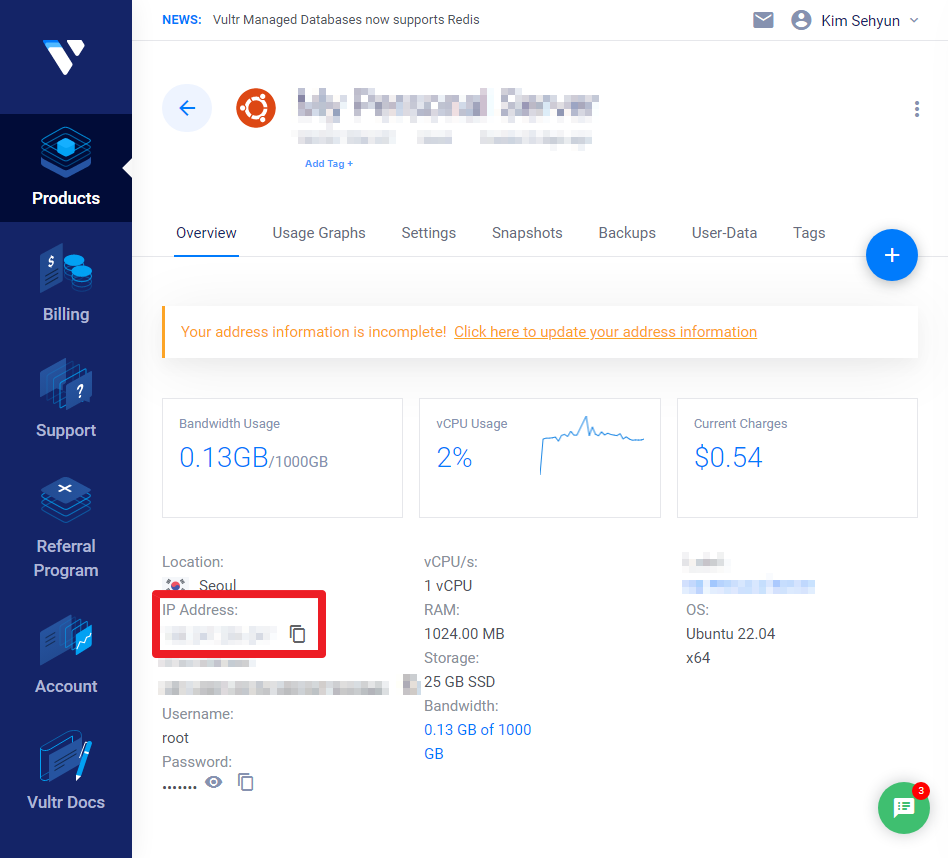The height and width of the screenshot is (858, 948).
Task: Click the update address information link
Action: coord(605,332)
